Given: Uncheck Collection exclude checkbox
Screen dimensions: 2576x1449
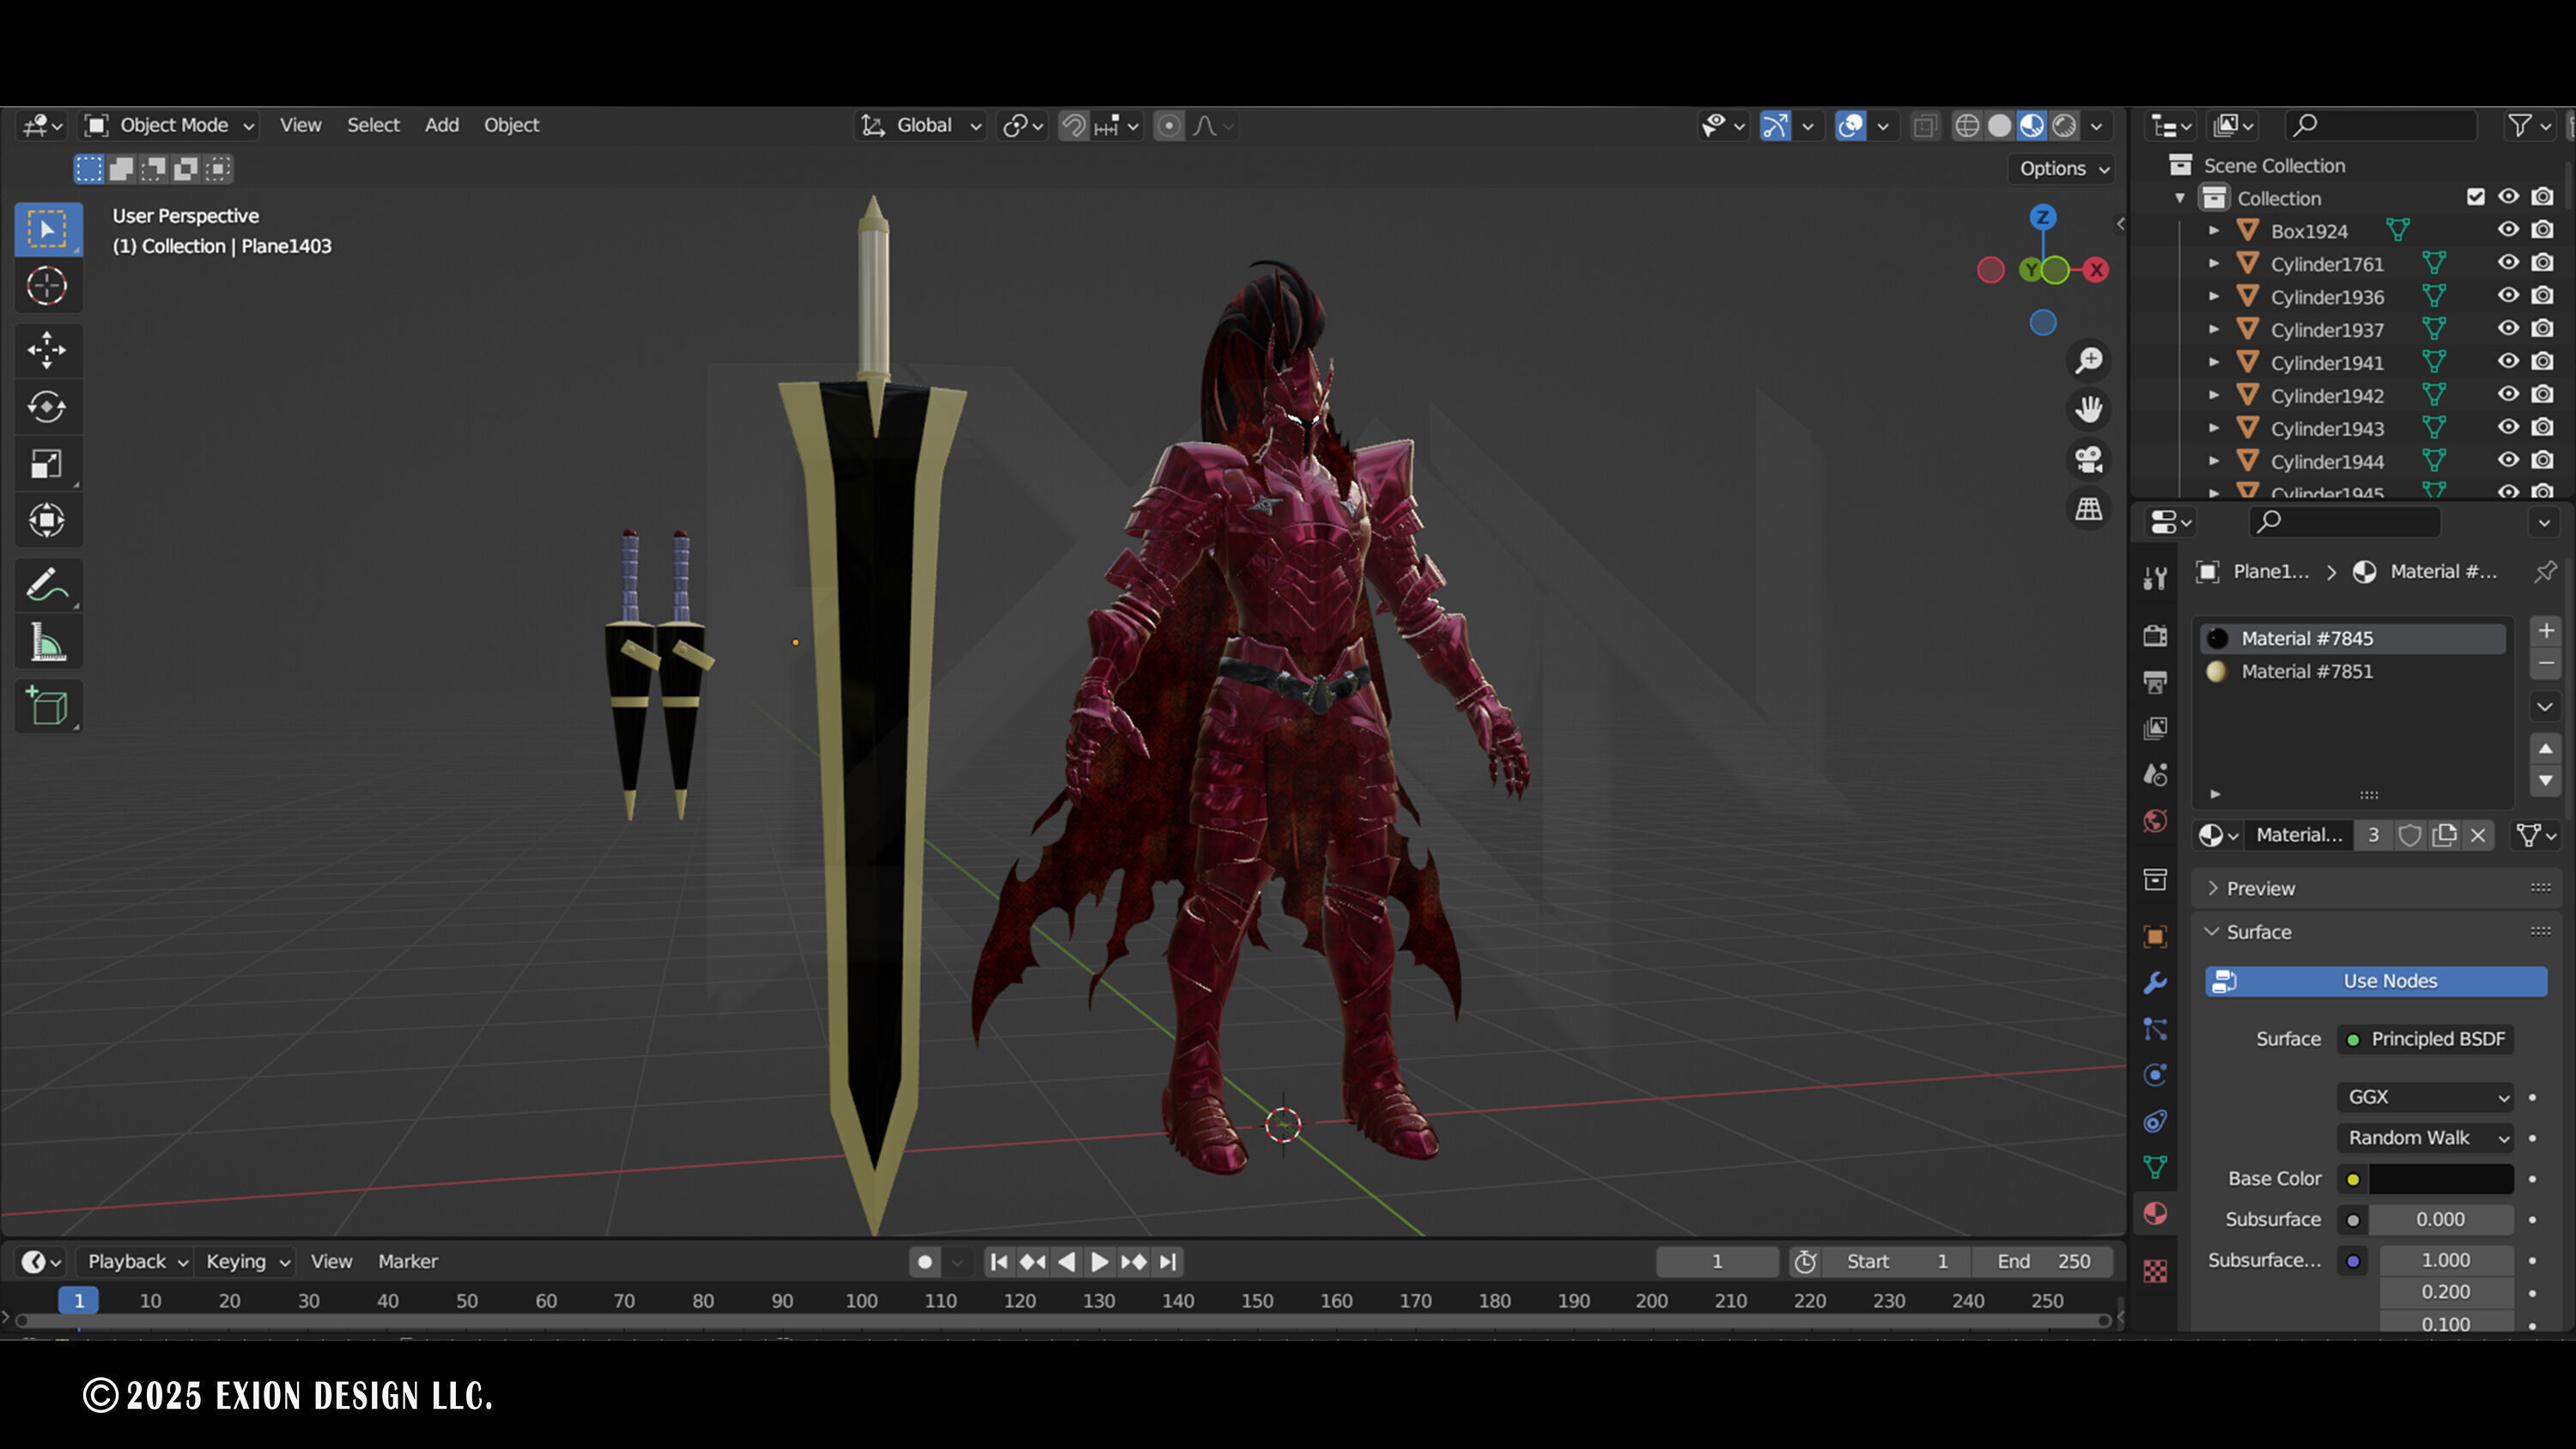Looking at the screenshot, I should (x=2475, y=197).
